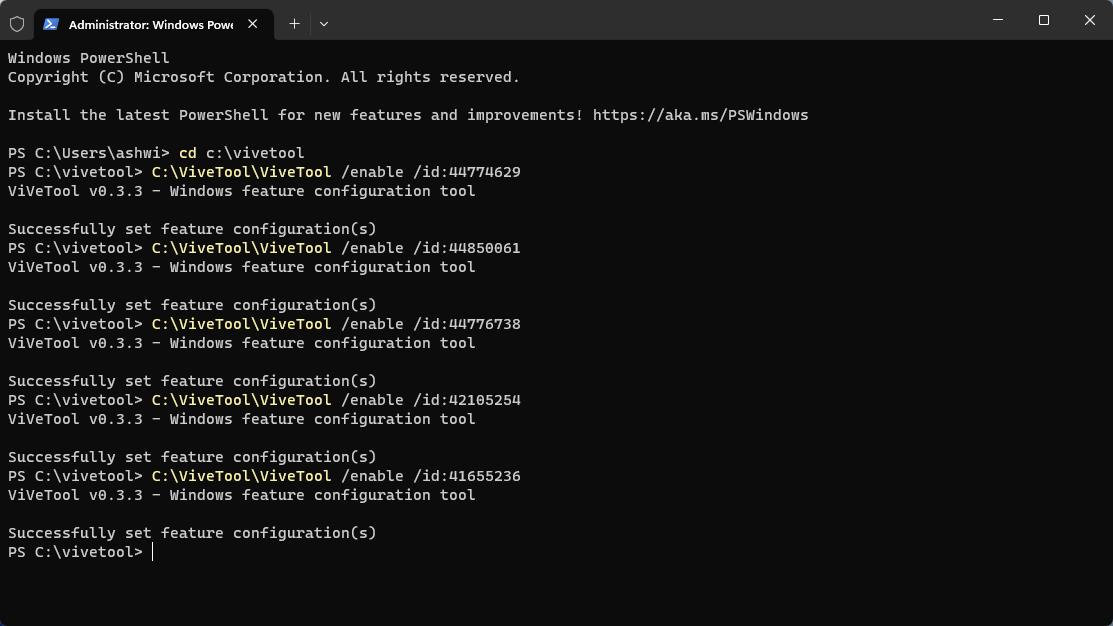Viewport: 1113px width, 626px height.
Task: Open the aka.ms/PSWindows update link
Action: tap(700, 115)
